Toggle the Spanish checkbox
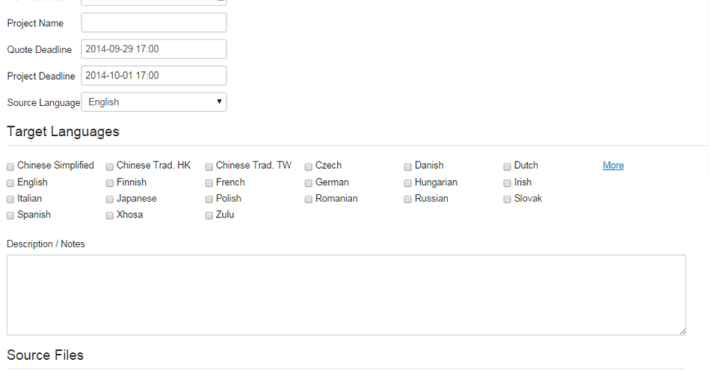Screen dimensions: 710x375 [x=10, y=216]
